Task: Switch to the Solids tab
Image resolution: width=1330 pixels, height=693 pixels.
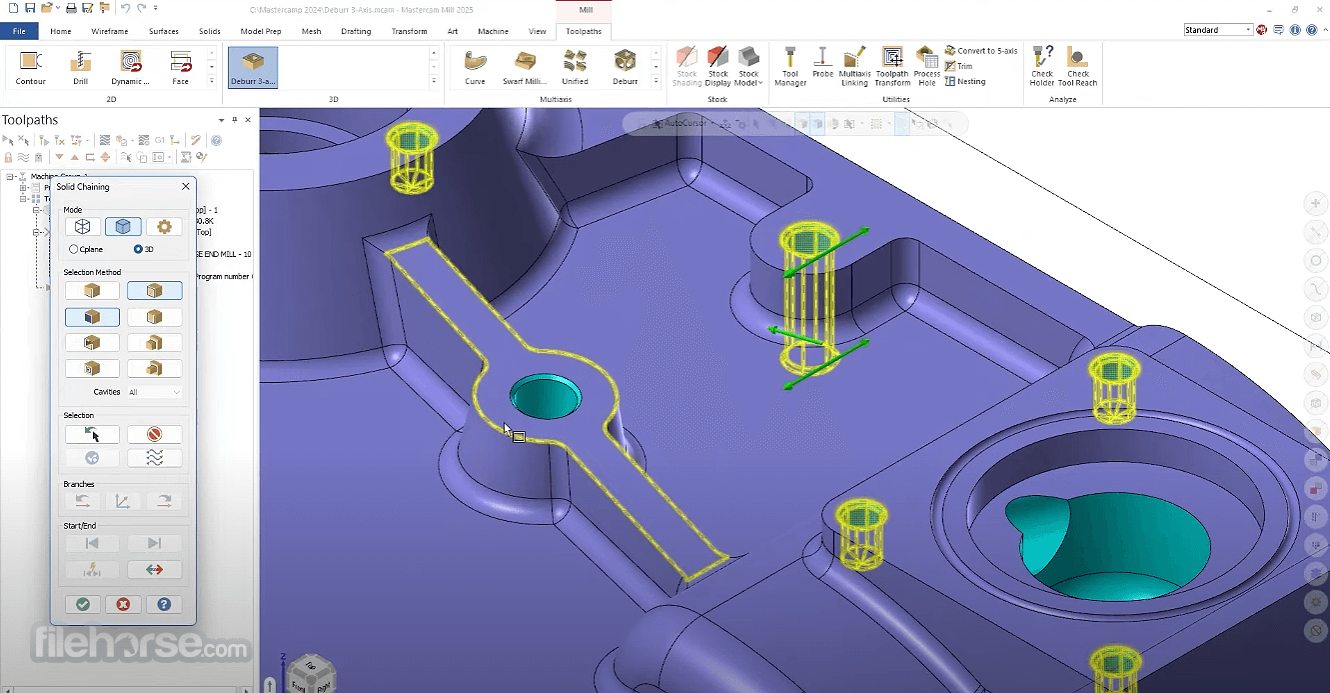Action: [210, 31]
